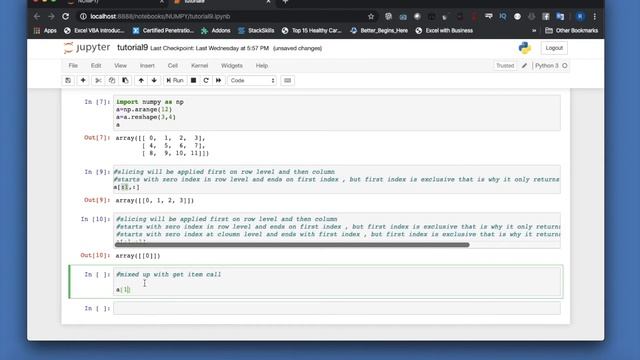Image resolution: width=640 pixels, height=360 pixels.
Task: Click the Python logo icon
Action: (525, 48)
